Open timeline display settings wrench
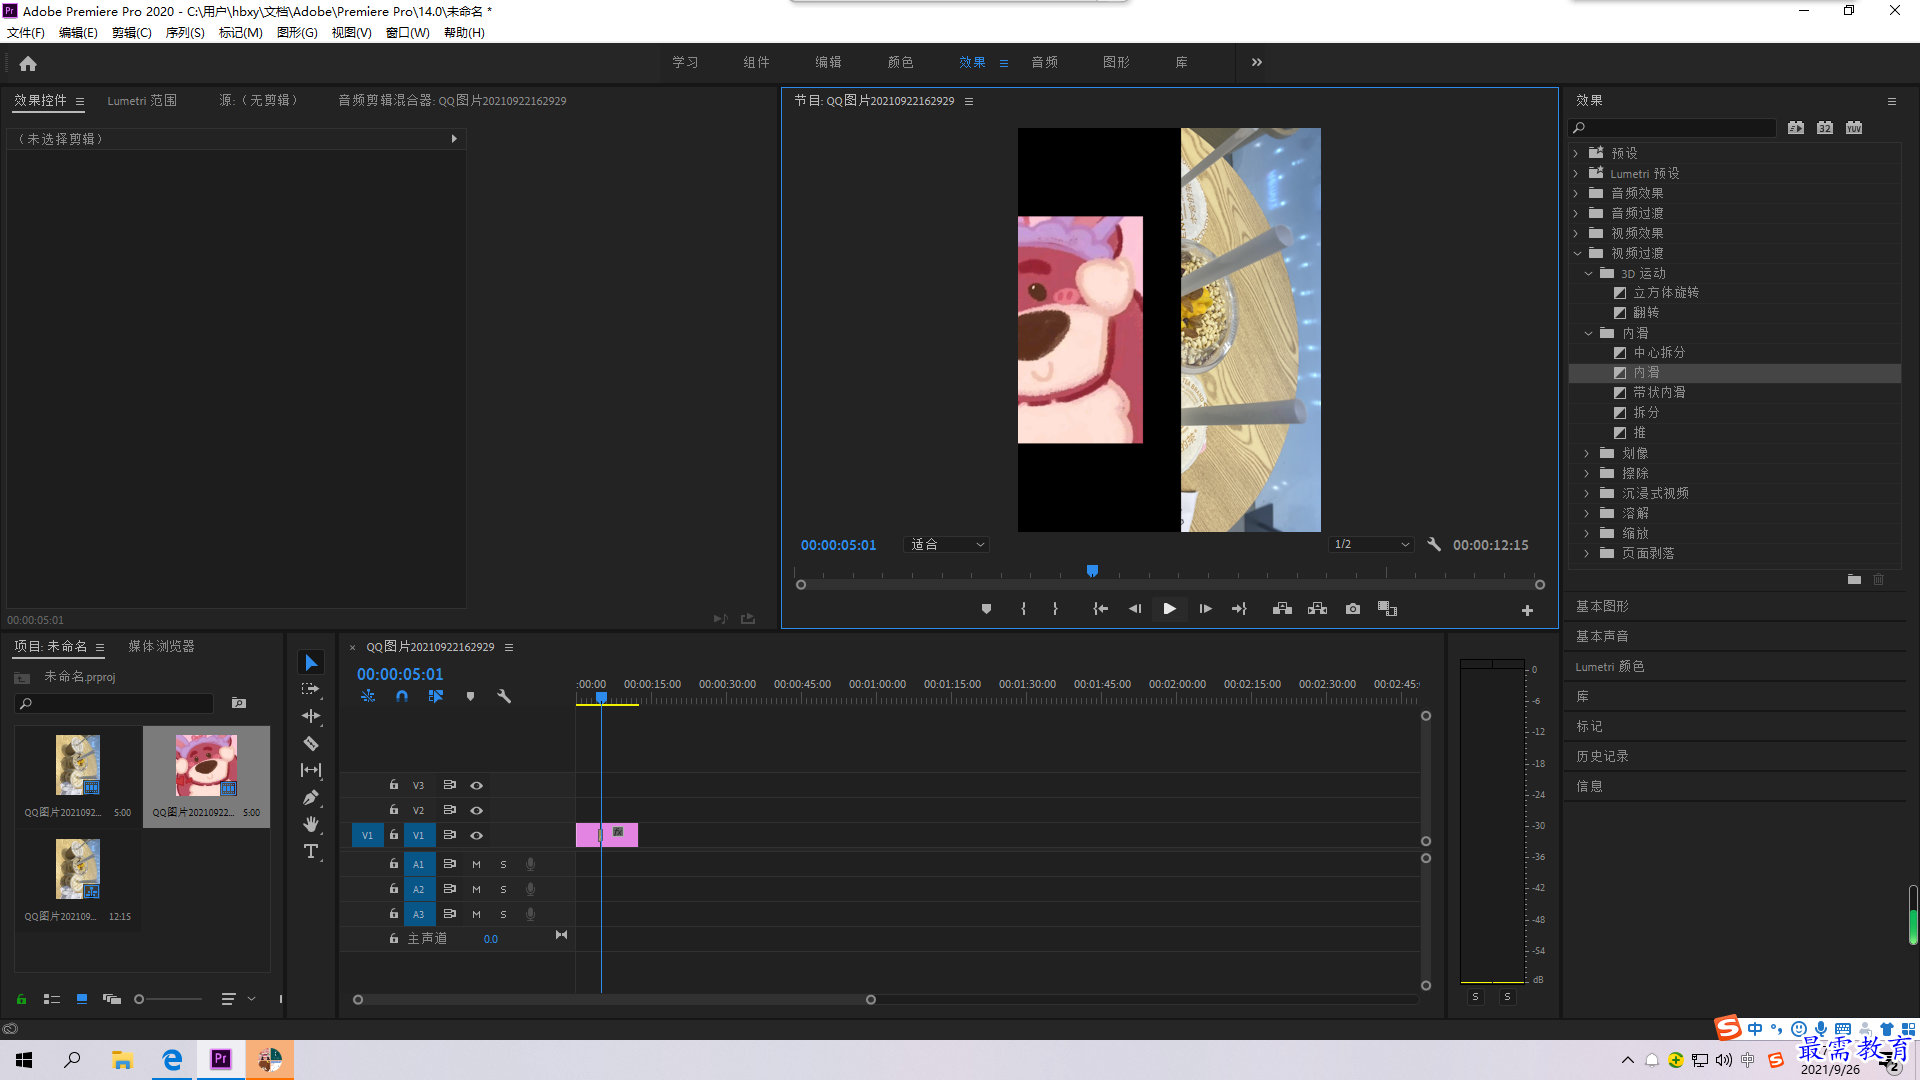The width and height of the screenshot is (1920, 1080). pos(504,696)
